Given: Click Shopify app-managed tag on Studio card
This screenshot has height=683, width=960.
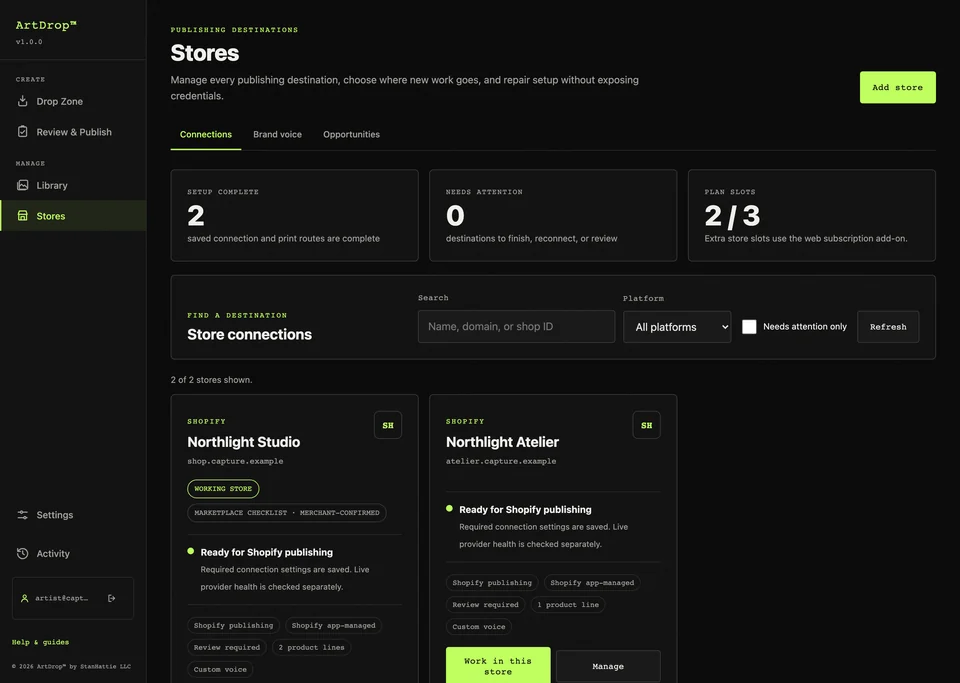Looking at the screenshot, I should coord(333,625).
